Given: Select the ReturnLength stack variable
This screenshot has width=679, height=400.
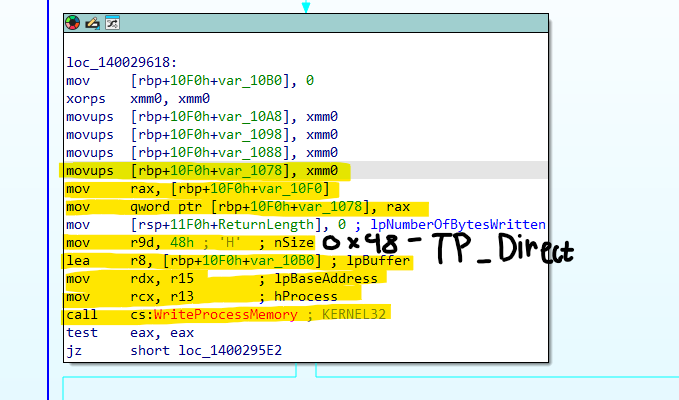Looking at the screenshot, I should click(266, 225).
